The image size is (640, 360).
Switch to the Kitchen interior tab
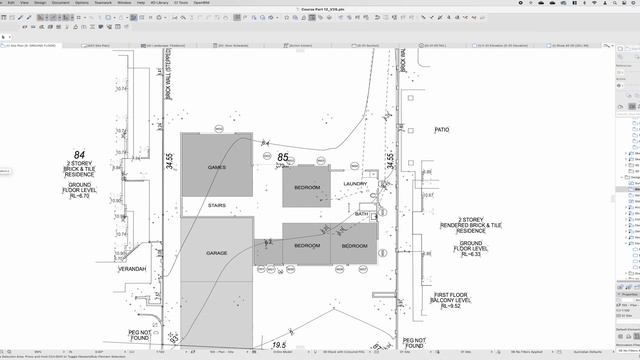coord(298,45)
